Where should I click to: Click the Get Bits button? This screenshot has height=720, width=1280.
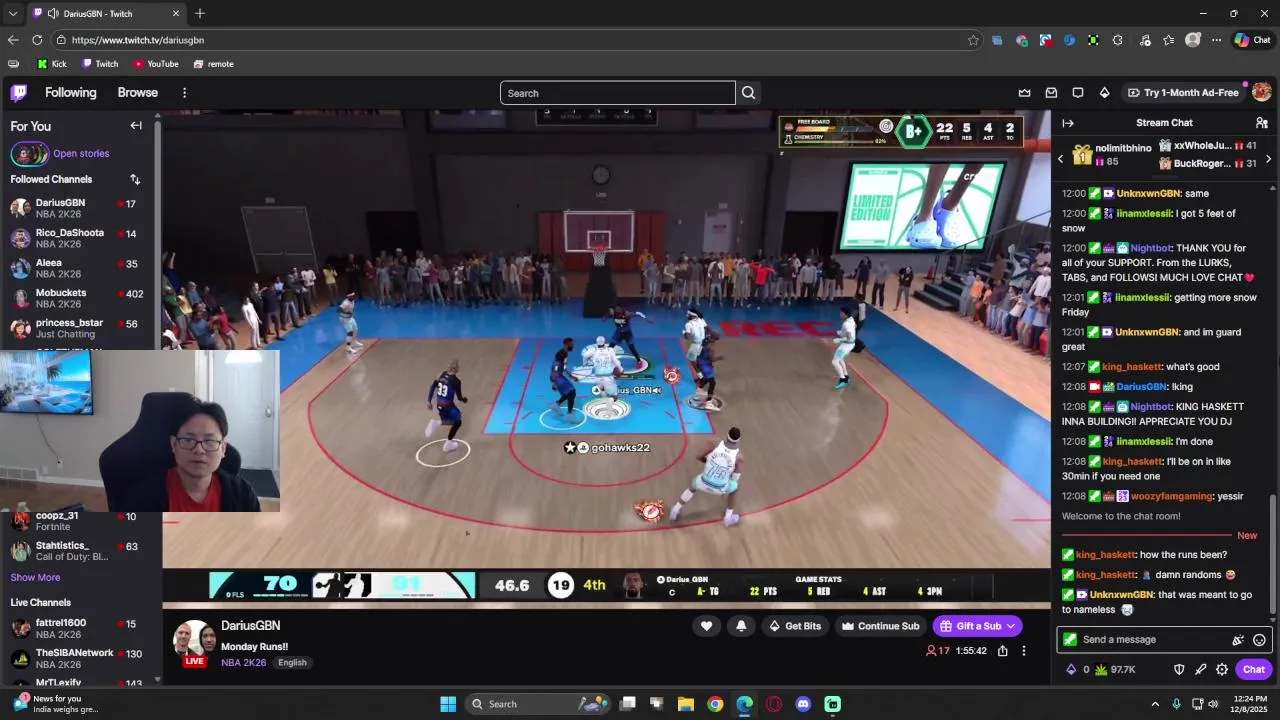[795, 626]
